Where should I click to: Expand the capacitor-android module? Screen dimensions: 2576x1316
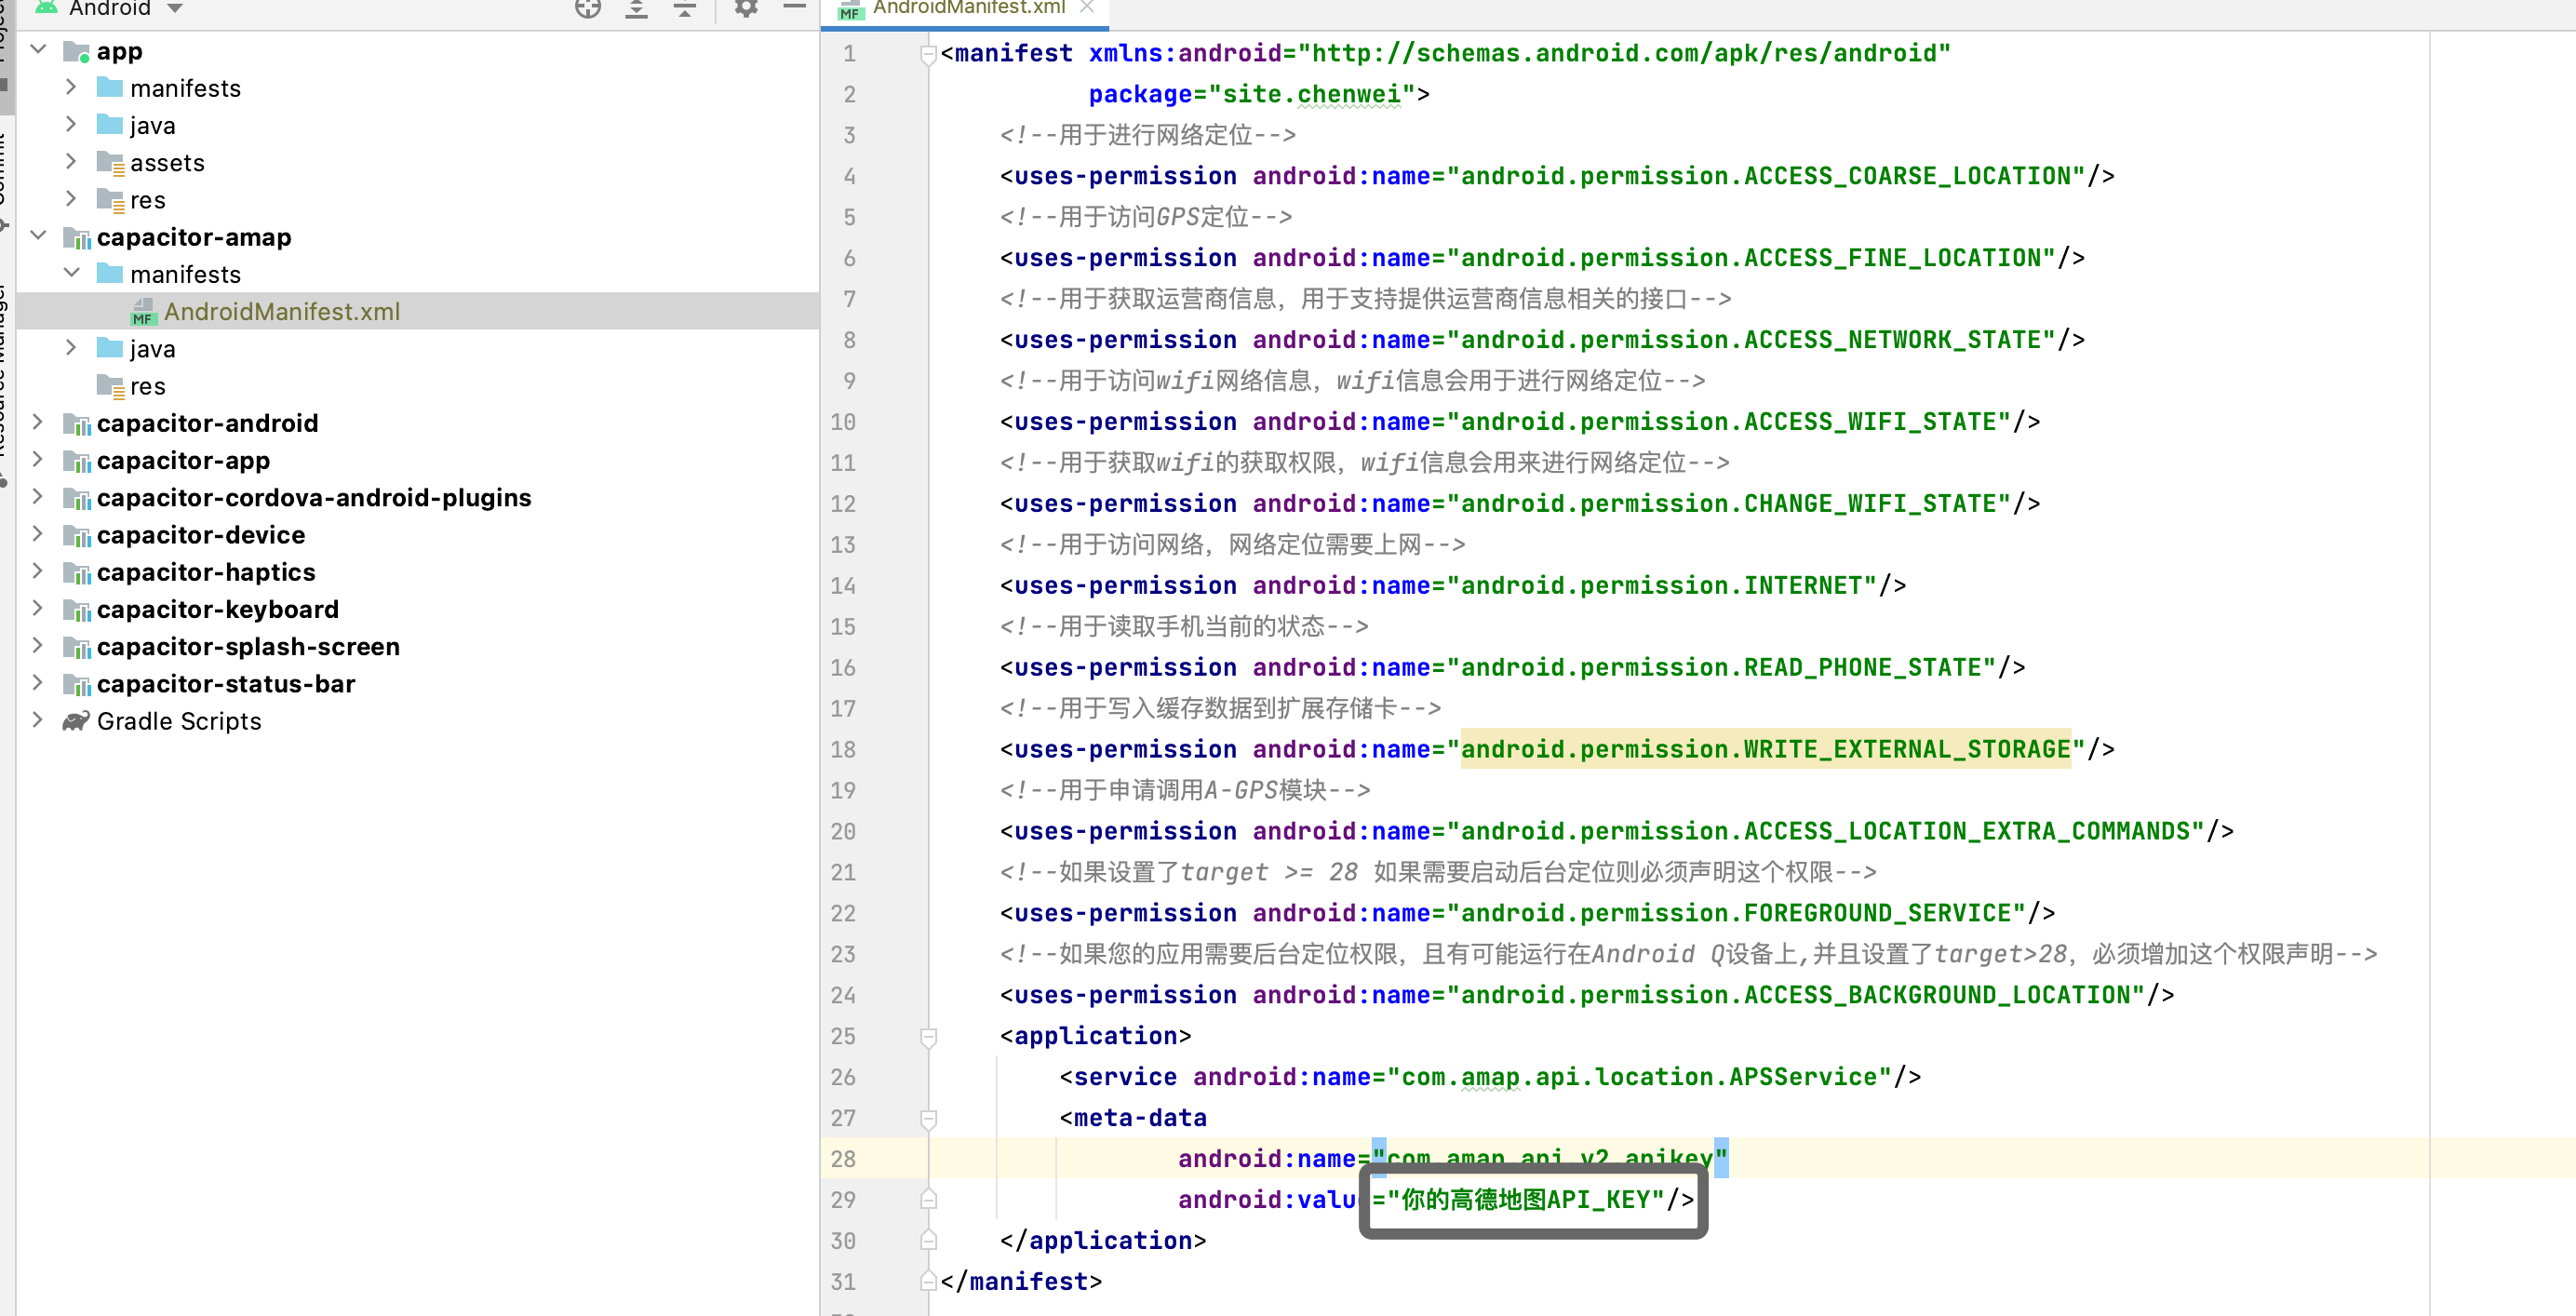[x=38, y=423]
